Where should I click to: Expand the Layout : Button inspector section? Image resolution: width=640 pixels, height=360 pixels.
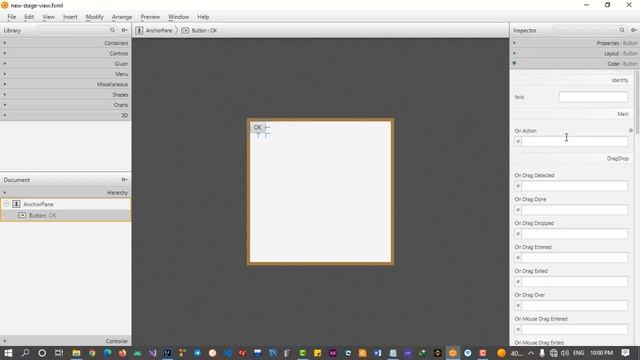575,53
